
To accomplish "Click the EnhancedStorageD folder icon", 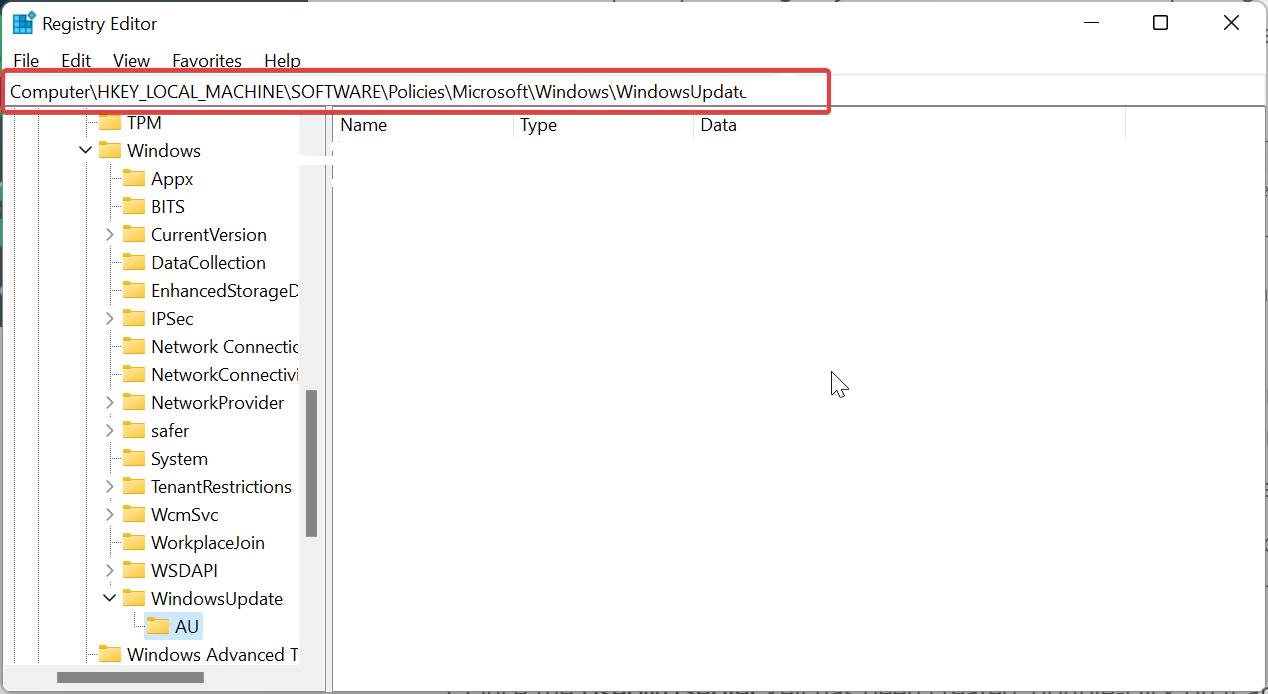I will point(134,291).
